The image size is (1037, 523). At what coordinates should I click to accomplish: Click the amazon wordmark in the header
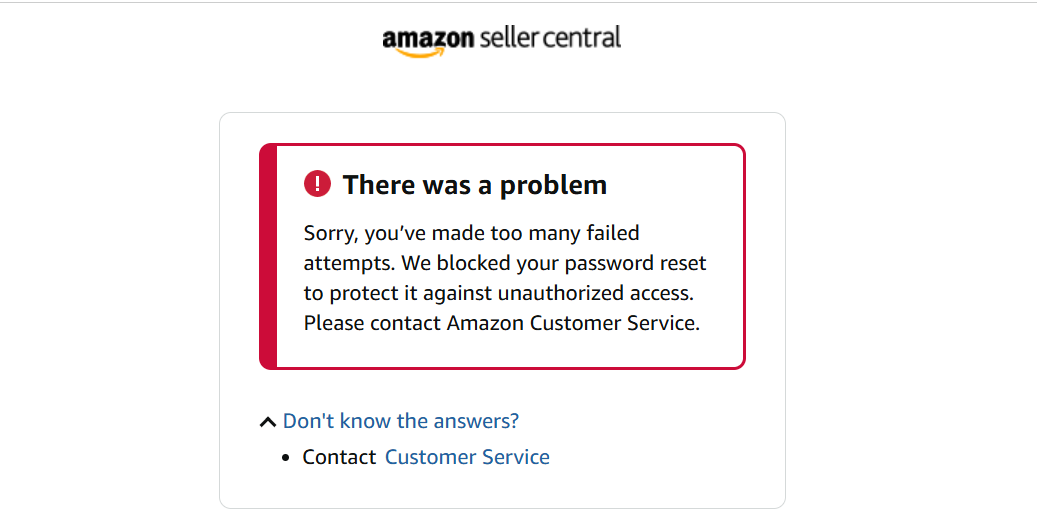click(x=428, y=38)
